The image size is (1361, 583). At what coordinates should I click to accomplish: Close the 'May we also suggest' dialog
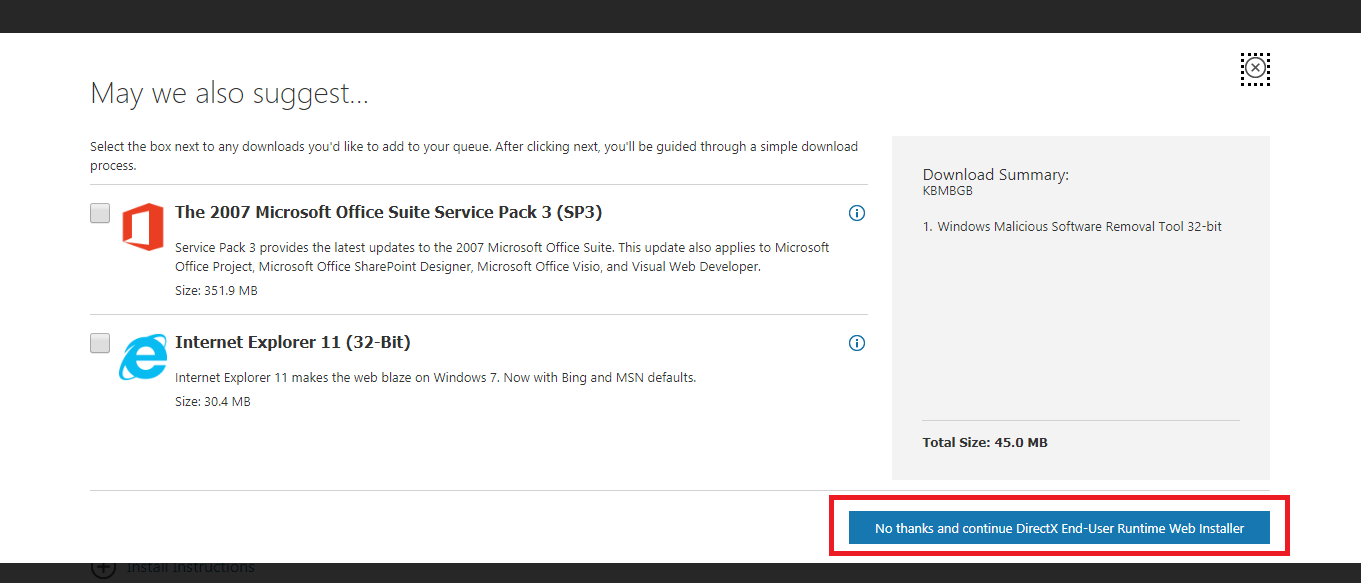pyautogui.click(x=1255, y=68)
